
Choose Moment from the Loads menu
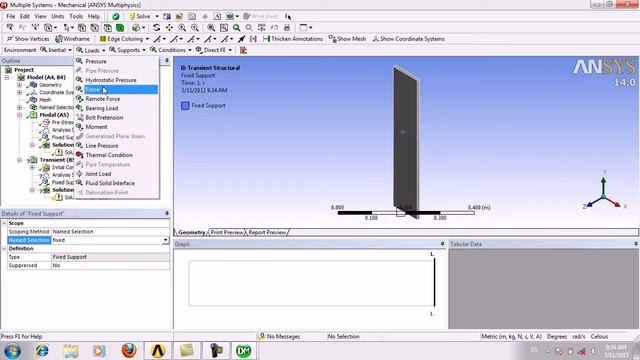pos(117,127)
